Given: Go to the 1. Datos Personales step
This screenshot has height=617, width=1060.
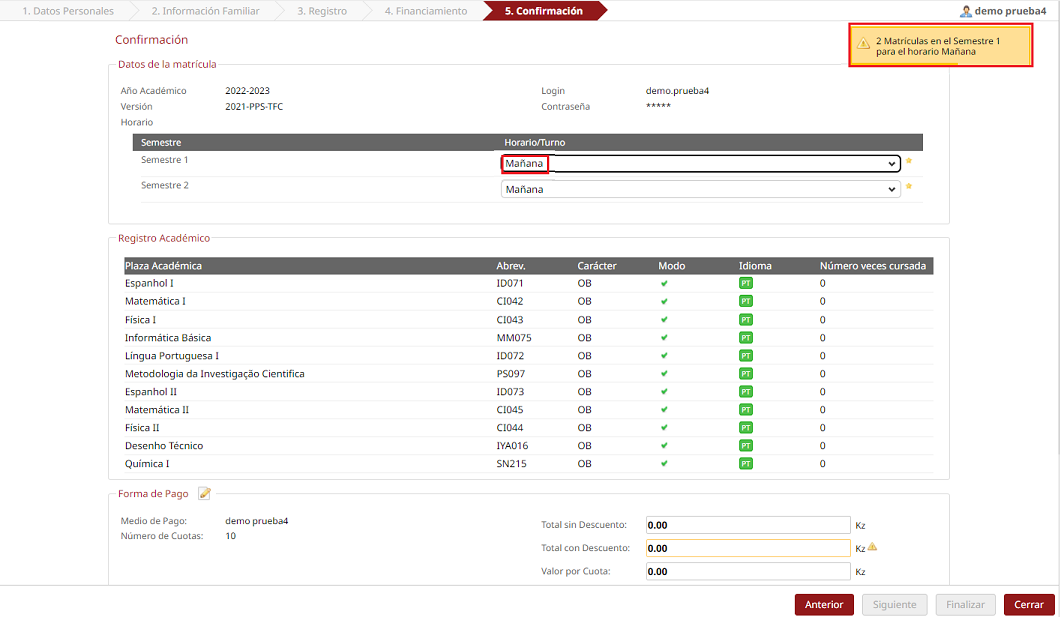Looking at the screenshot, I should (67, 11).
